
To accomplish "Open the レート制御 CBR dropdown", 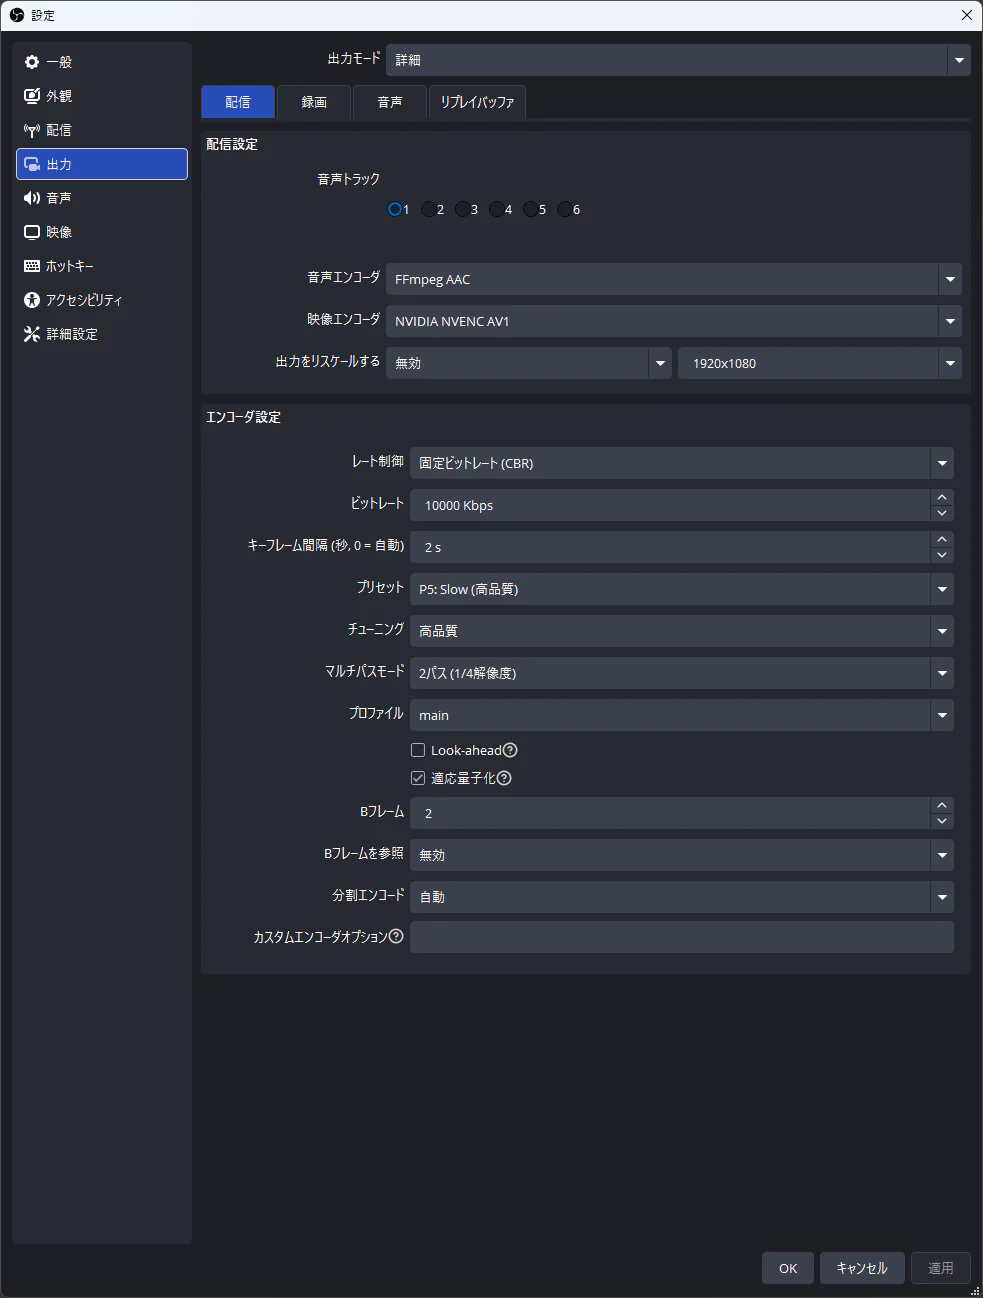I will point(941,463).
